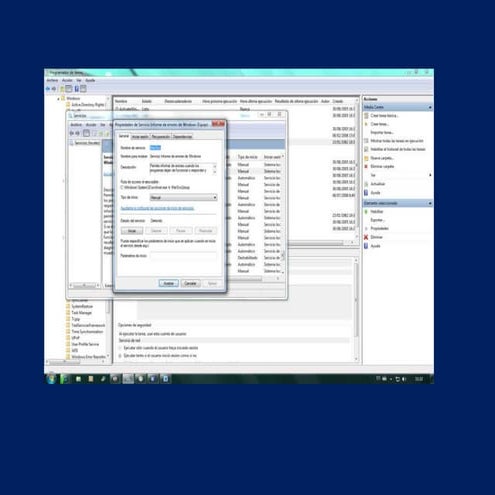This screenshot has height=495, width=495.
Task: Select 'Windows Error Reporting' folder in tree
Action: click(89, 357)
